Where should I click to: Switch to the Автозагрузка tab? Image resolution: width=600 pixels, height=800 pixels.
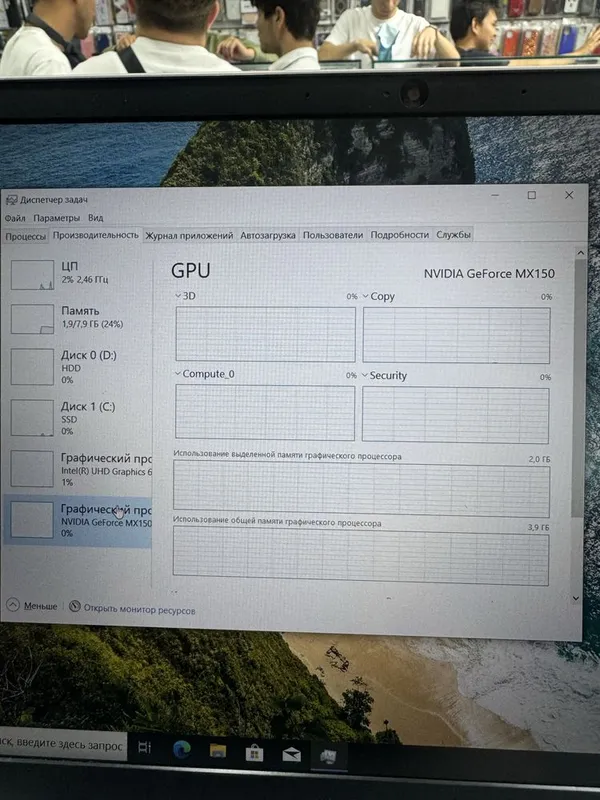[268, 235]
